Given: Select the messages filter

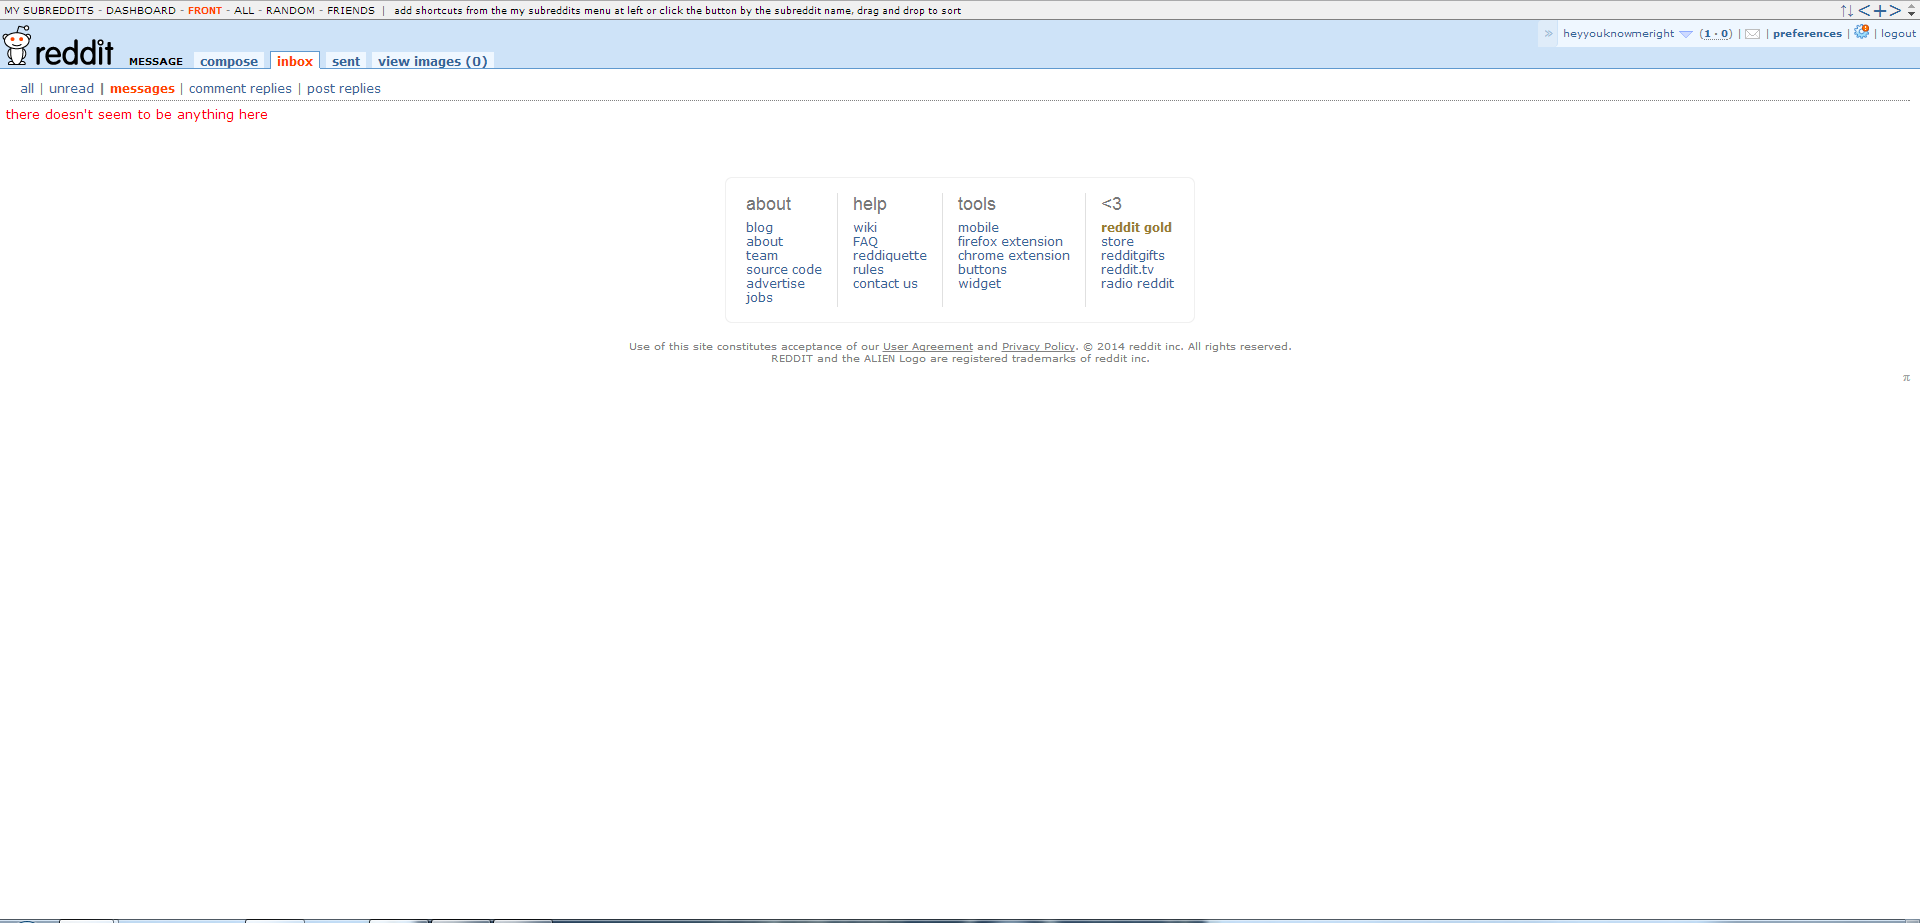Looking at the screenshot, I should click(x=142, y=89).
